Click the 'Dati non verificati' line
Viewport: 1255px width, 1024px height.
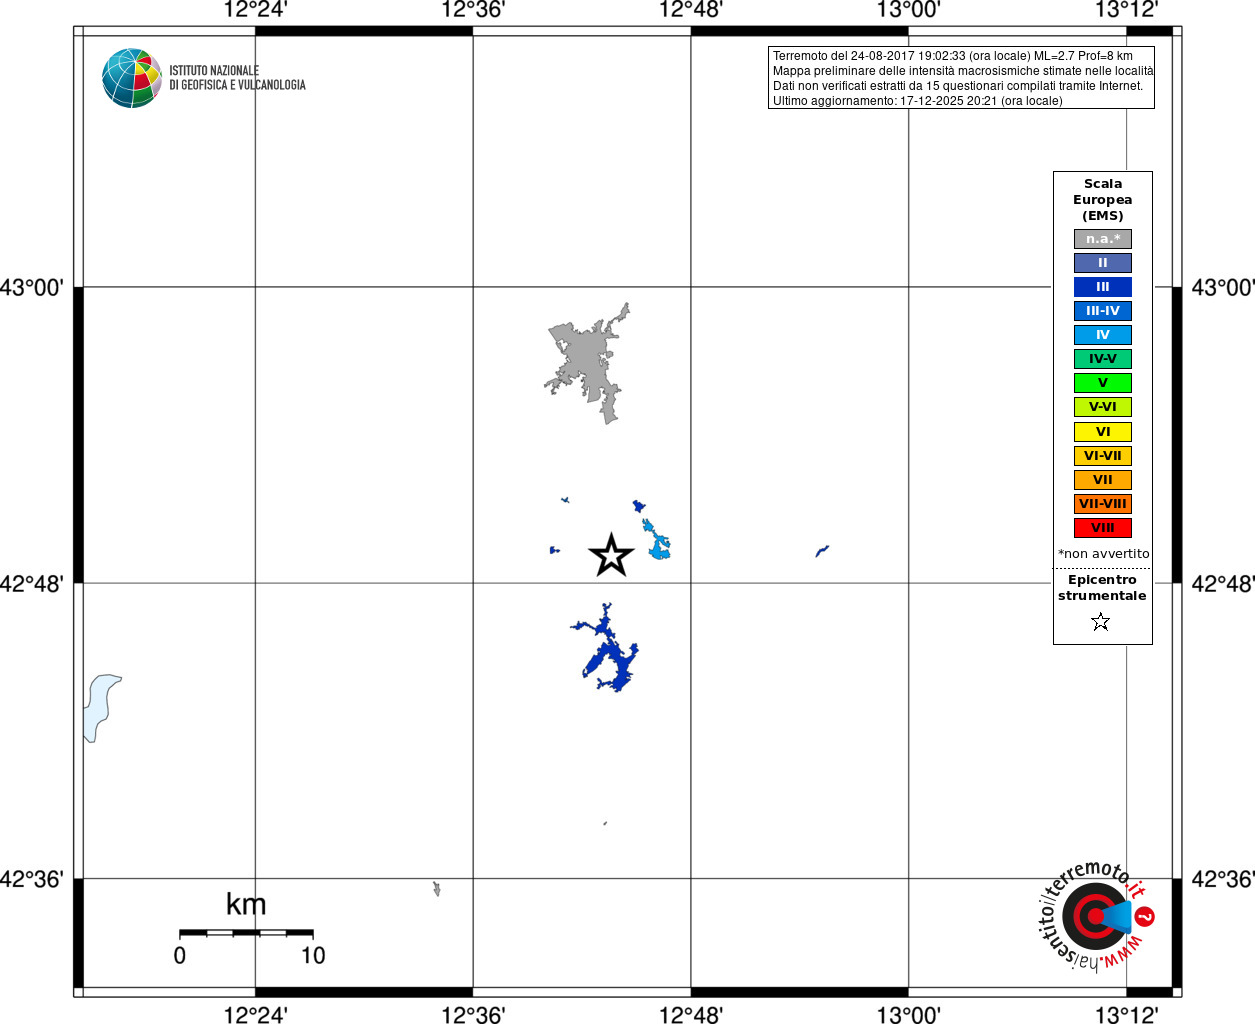click(957, 86)
